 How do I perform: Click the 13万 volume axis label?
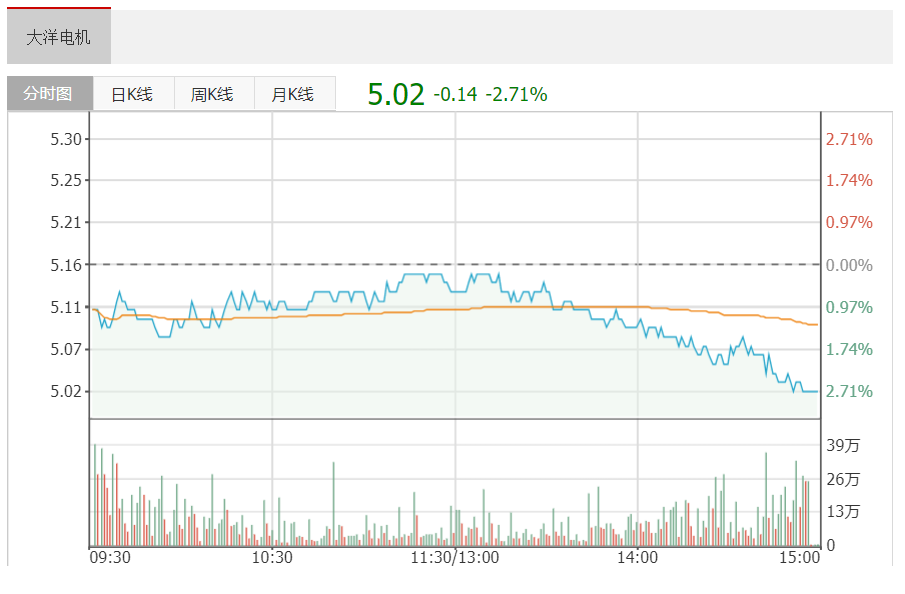(x=843, y=511)
